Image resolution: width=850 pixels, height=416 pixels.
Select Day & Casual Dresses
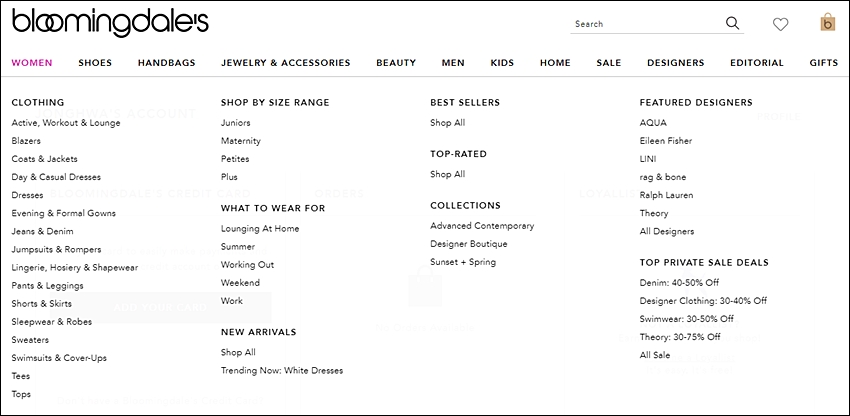tap(56, 177)
